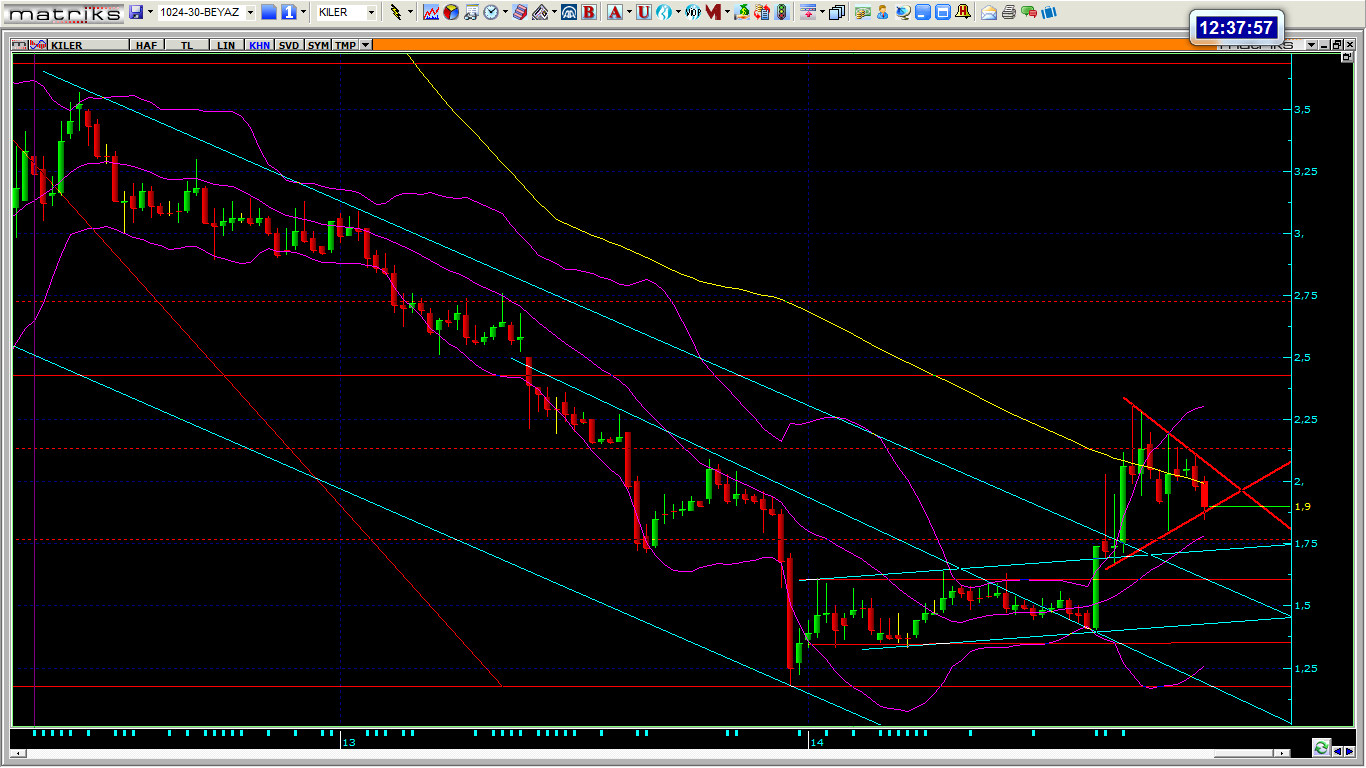This screenshot has height=768, width=1366.
Task: Toggle the SVD chart option
Action: pos(288,45)
